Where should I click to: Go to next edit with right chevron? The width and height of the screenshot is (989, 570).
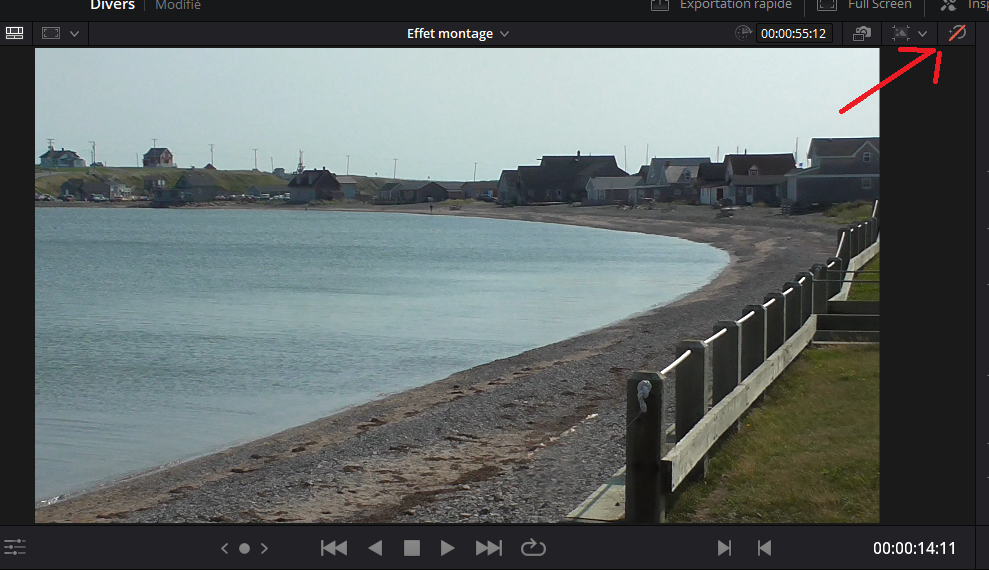(264, 548)
